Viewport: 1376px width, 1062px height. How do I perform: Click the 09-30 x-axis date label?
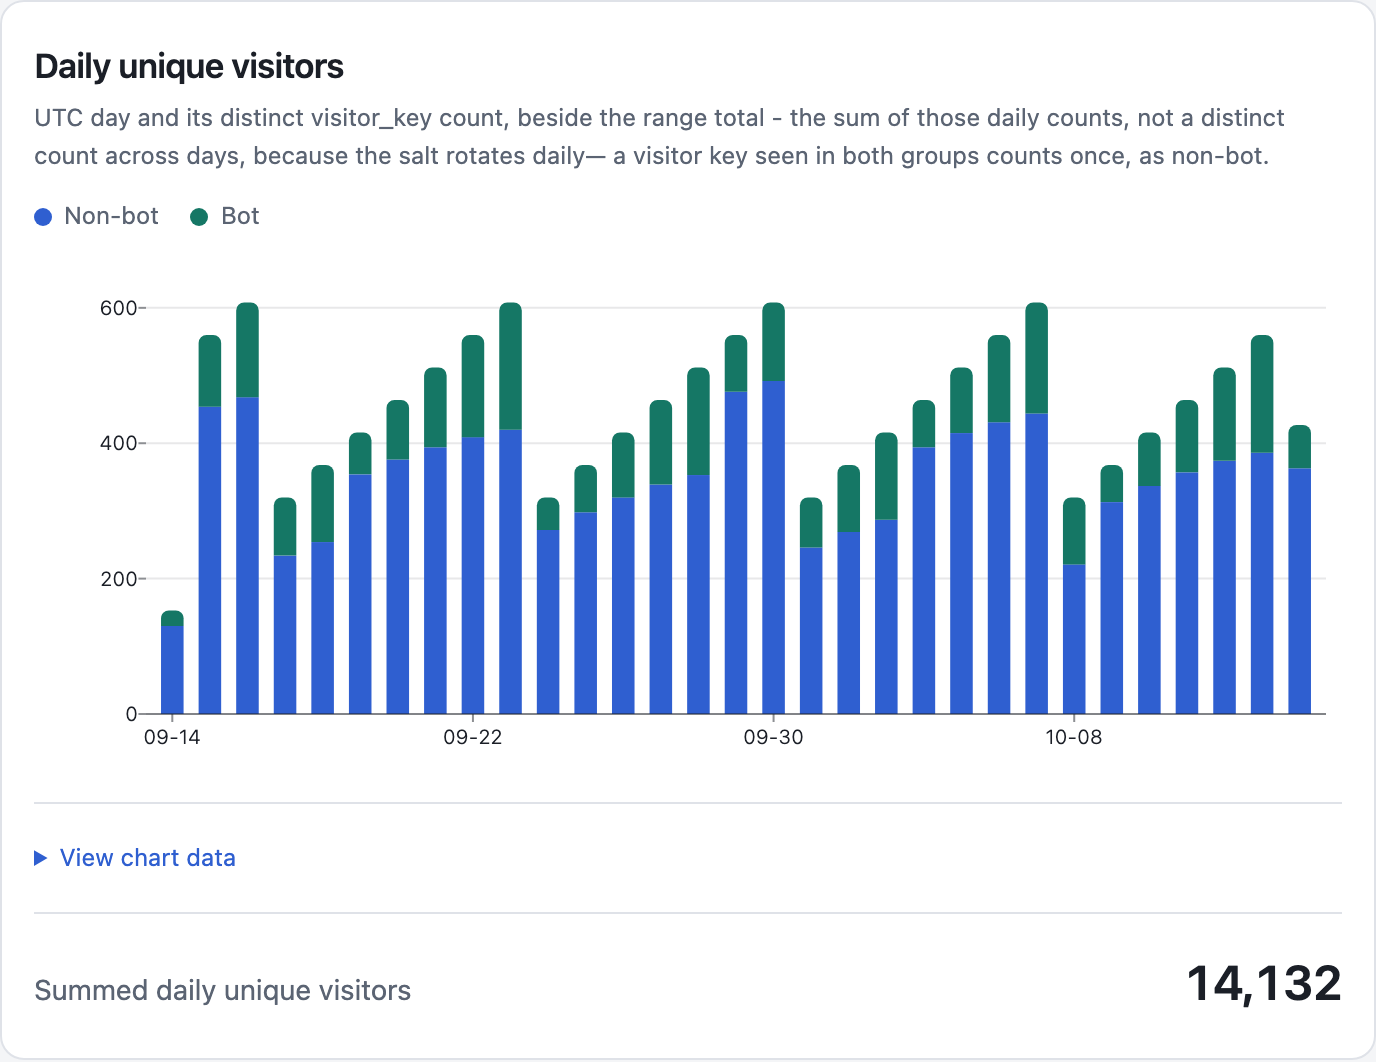click(773, 738)
